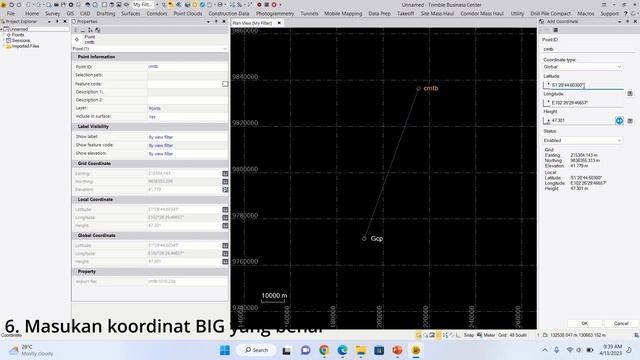Switch to the Survey ribbon tab

(52, 13)
